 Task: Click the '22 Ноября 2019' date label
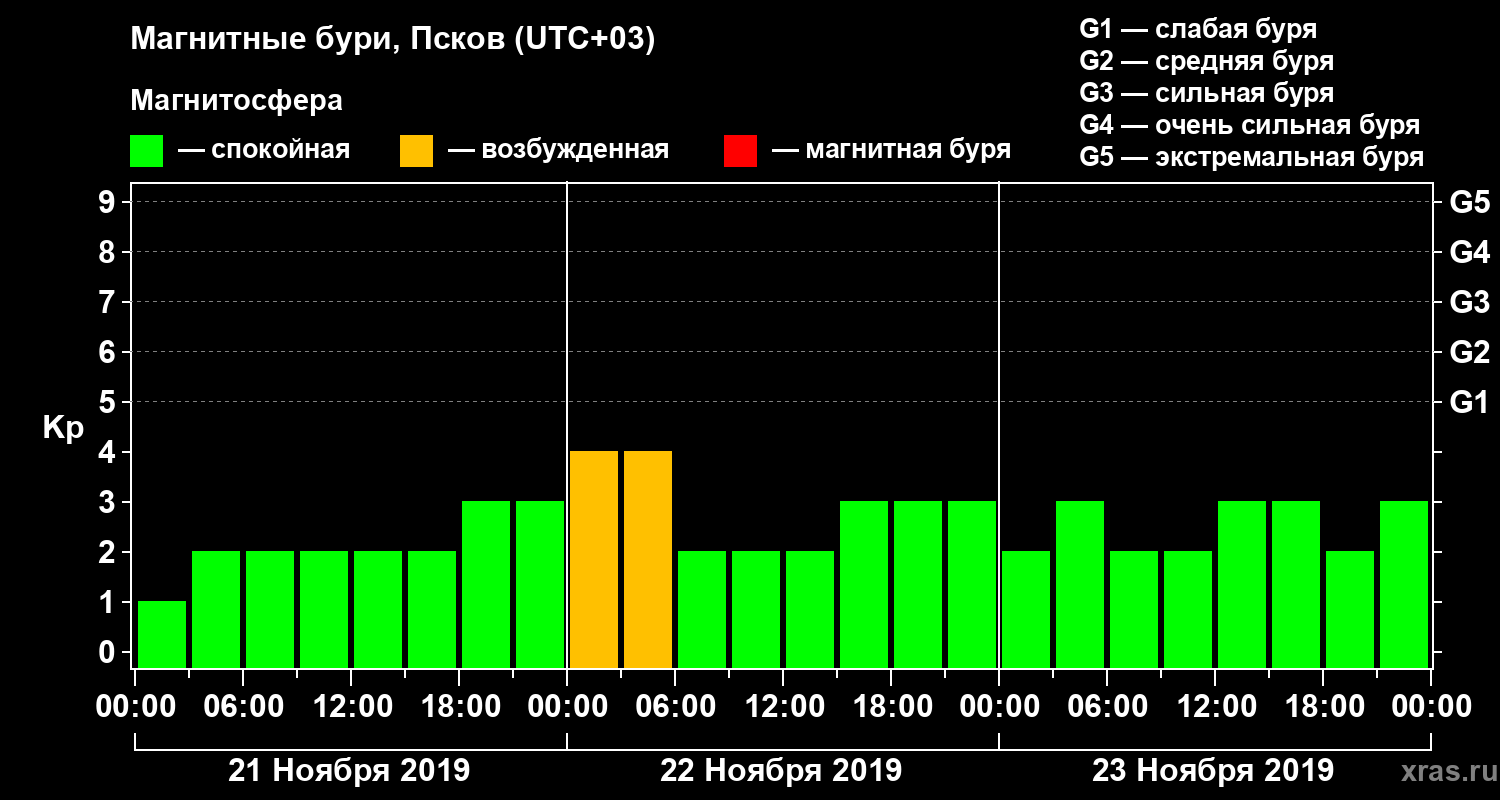click(781, 771)
